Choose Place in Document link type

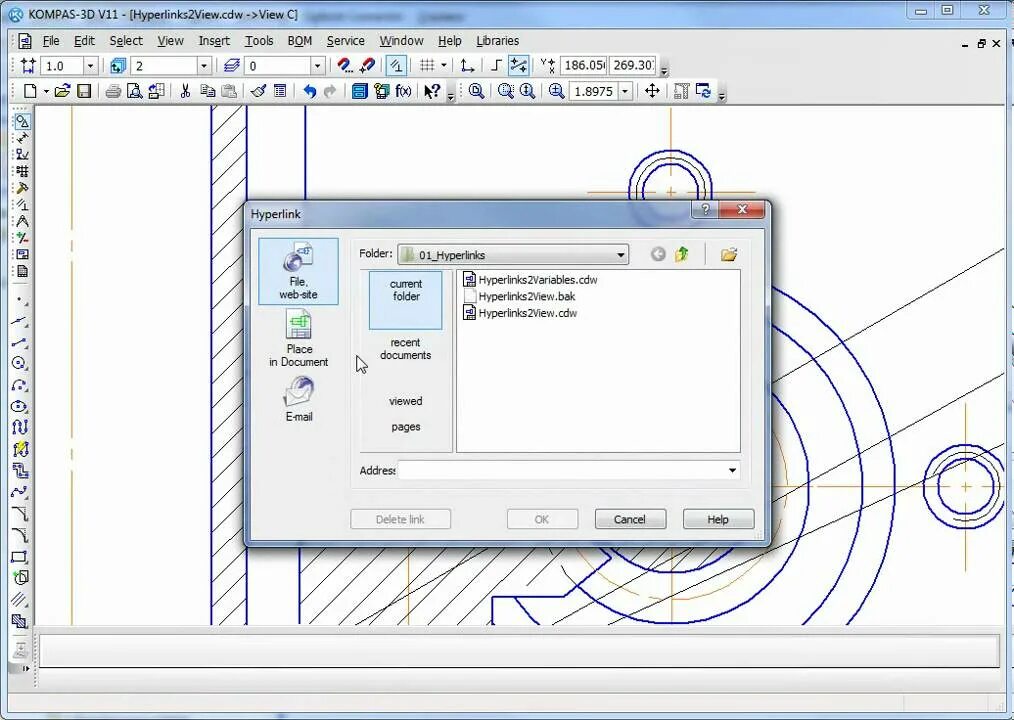coord(298,338)
